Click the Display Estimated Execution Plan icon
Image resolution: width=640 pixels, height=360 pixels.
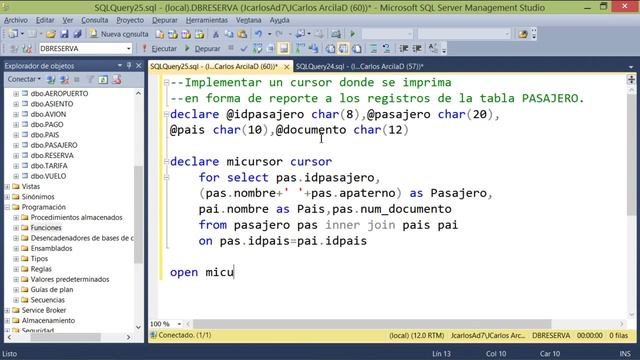coord(257,49)
